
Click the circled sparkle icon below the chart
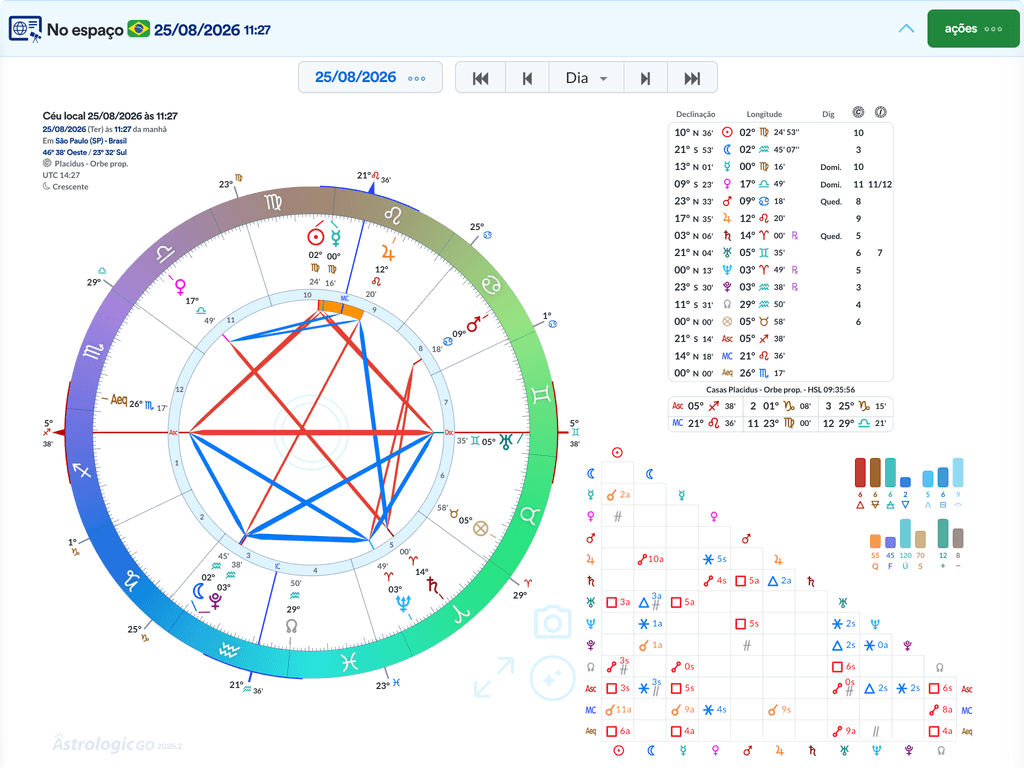tap(551, 679)
